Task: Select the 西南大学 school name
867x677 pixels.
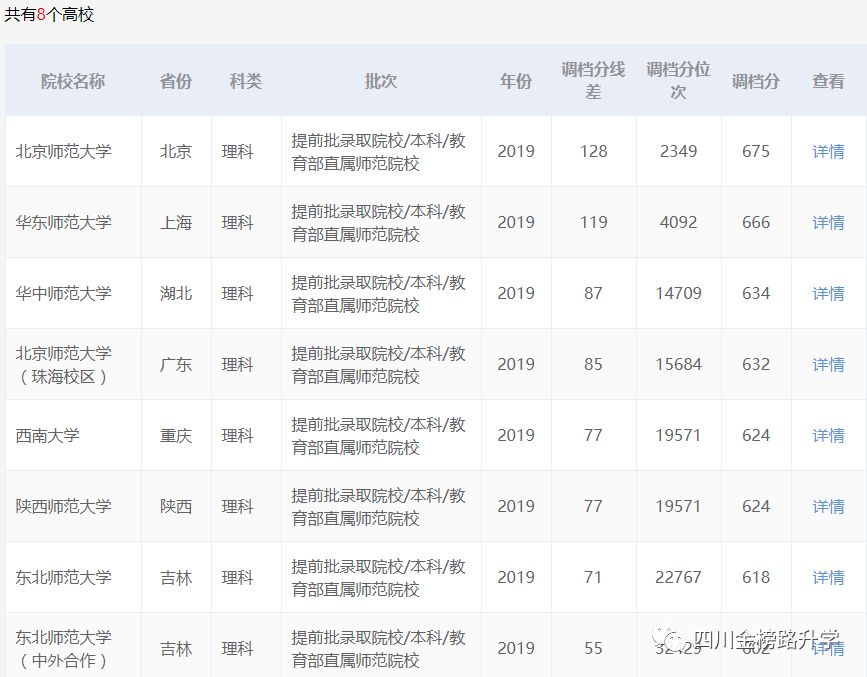Action: [48, 435]
